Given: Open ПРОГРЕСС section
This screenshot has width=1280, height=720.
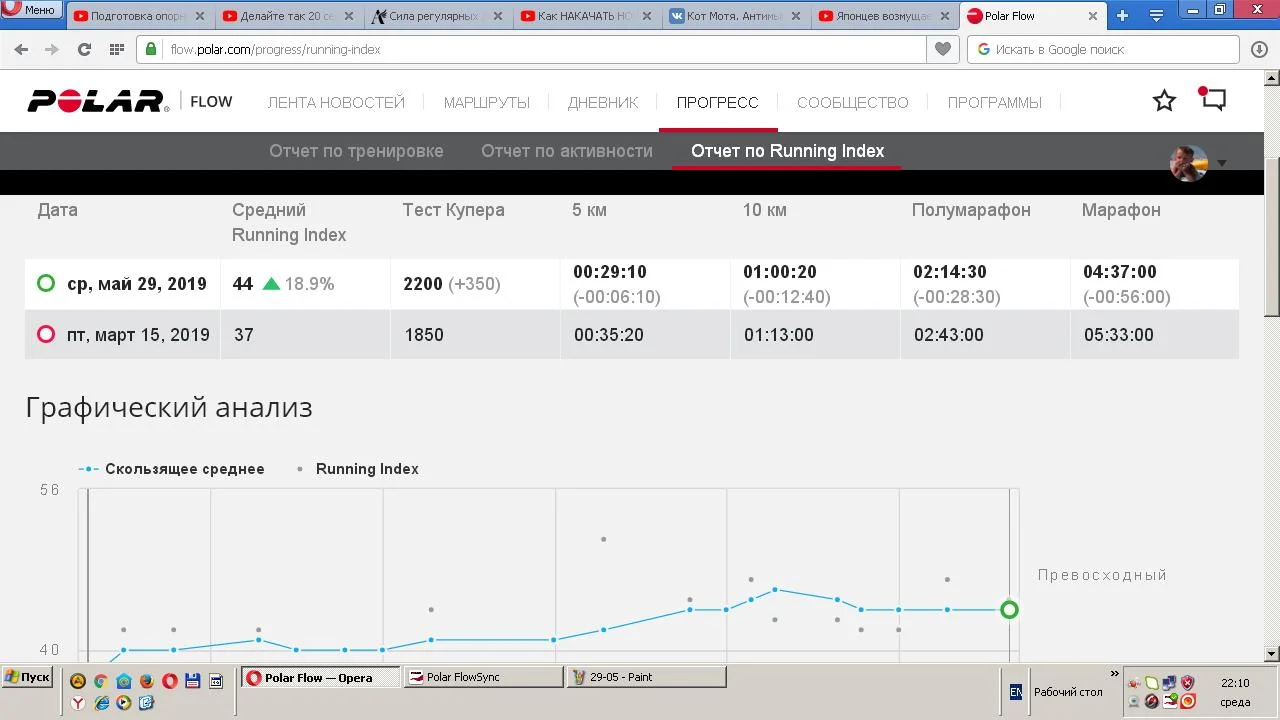Looking at the screenshot, I should click(x=717, y=102).
